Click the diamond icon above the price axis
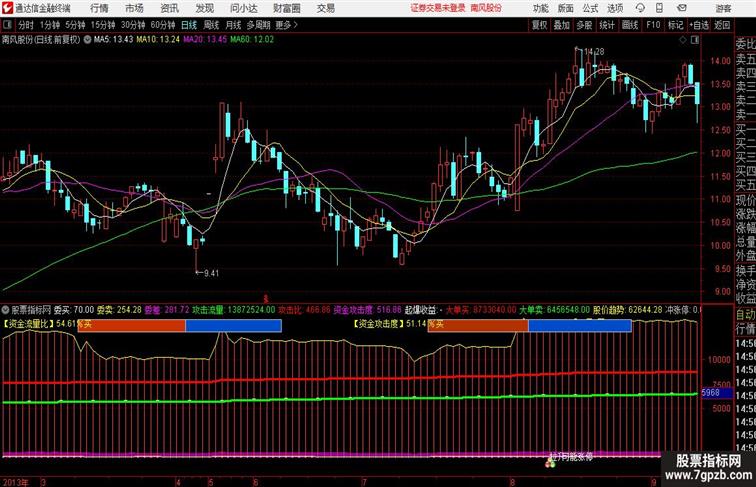The height and width of the screenshot is (487, 756). click(x=683, y=40)
